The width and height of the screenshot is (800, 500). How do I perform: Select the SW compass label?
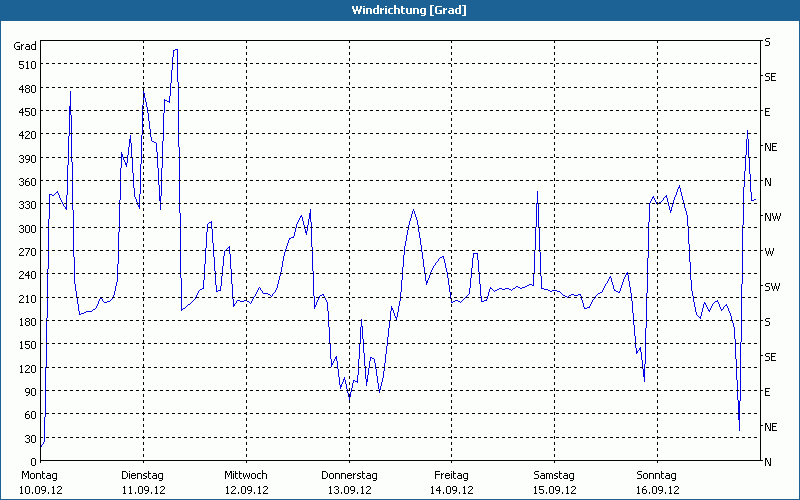point(772,287)
